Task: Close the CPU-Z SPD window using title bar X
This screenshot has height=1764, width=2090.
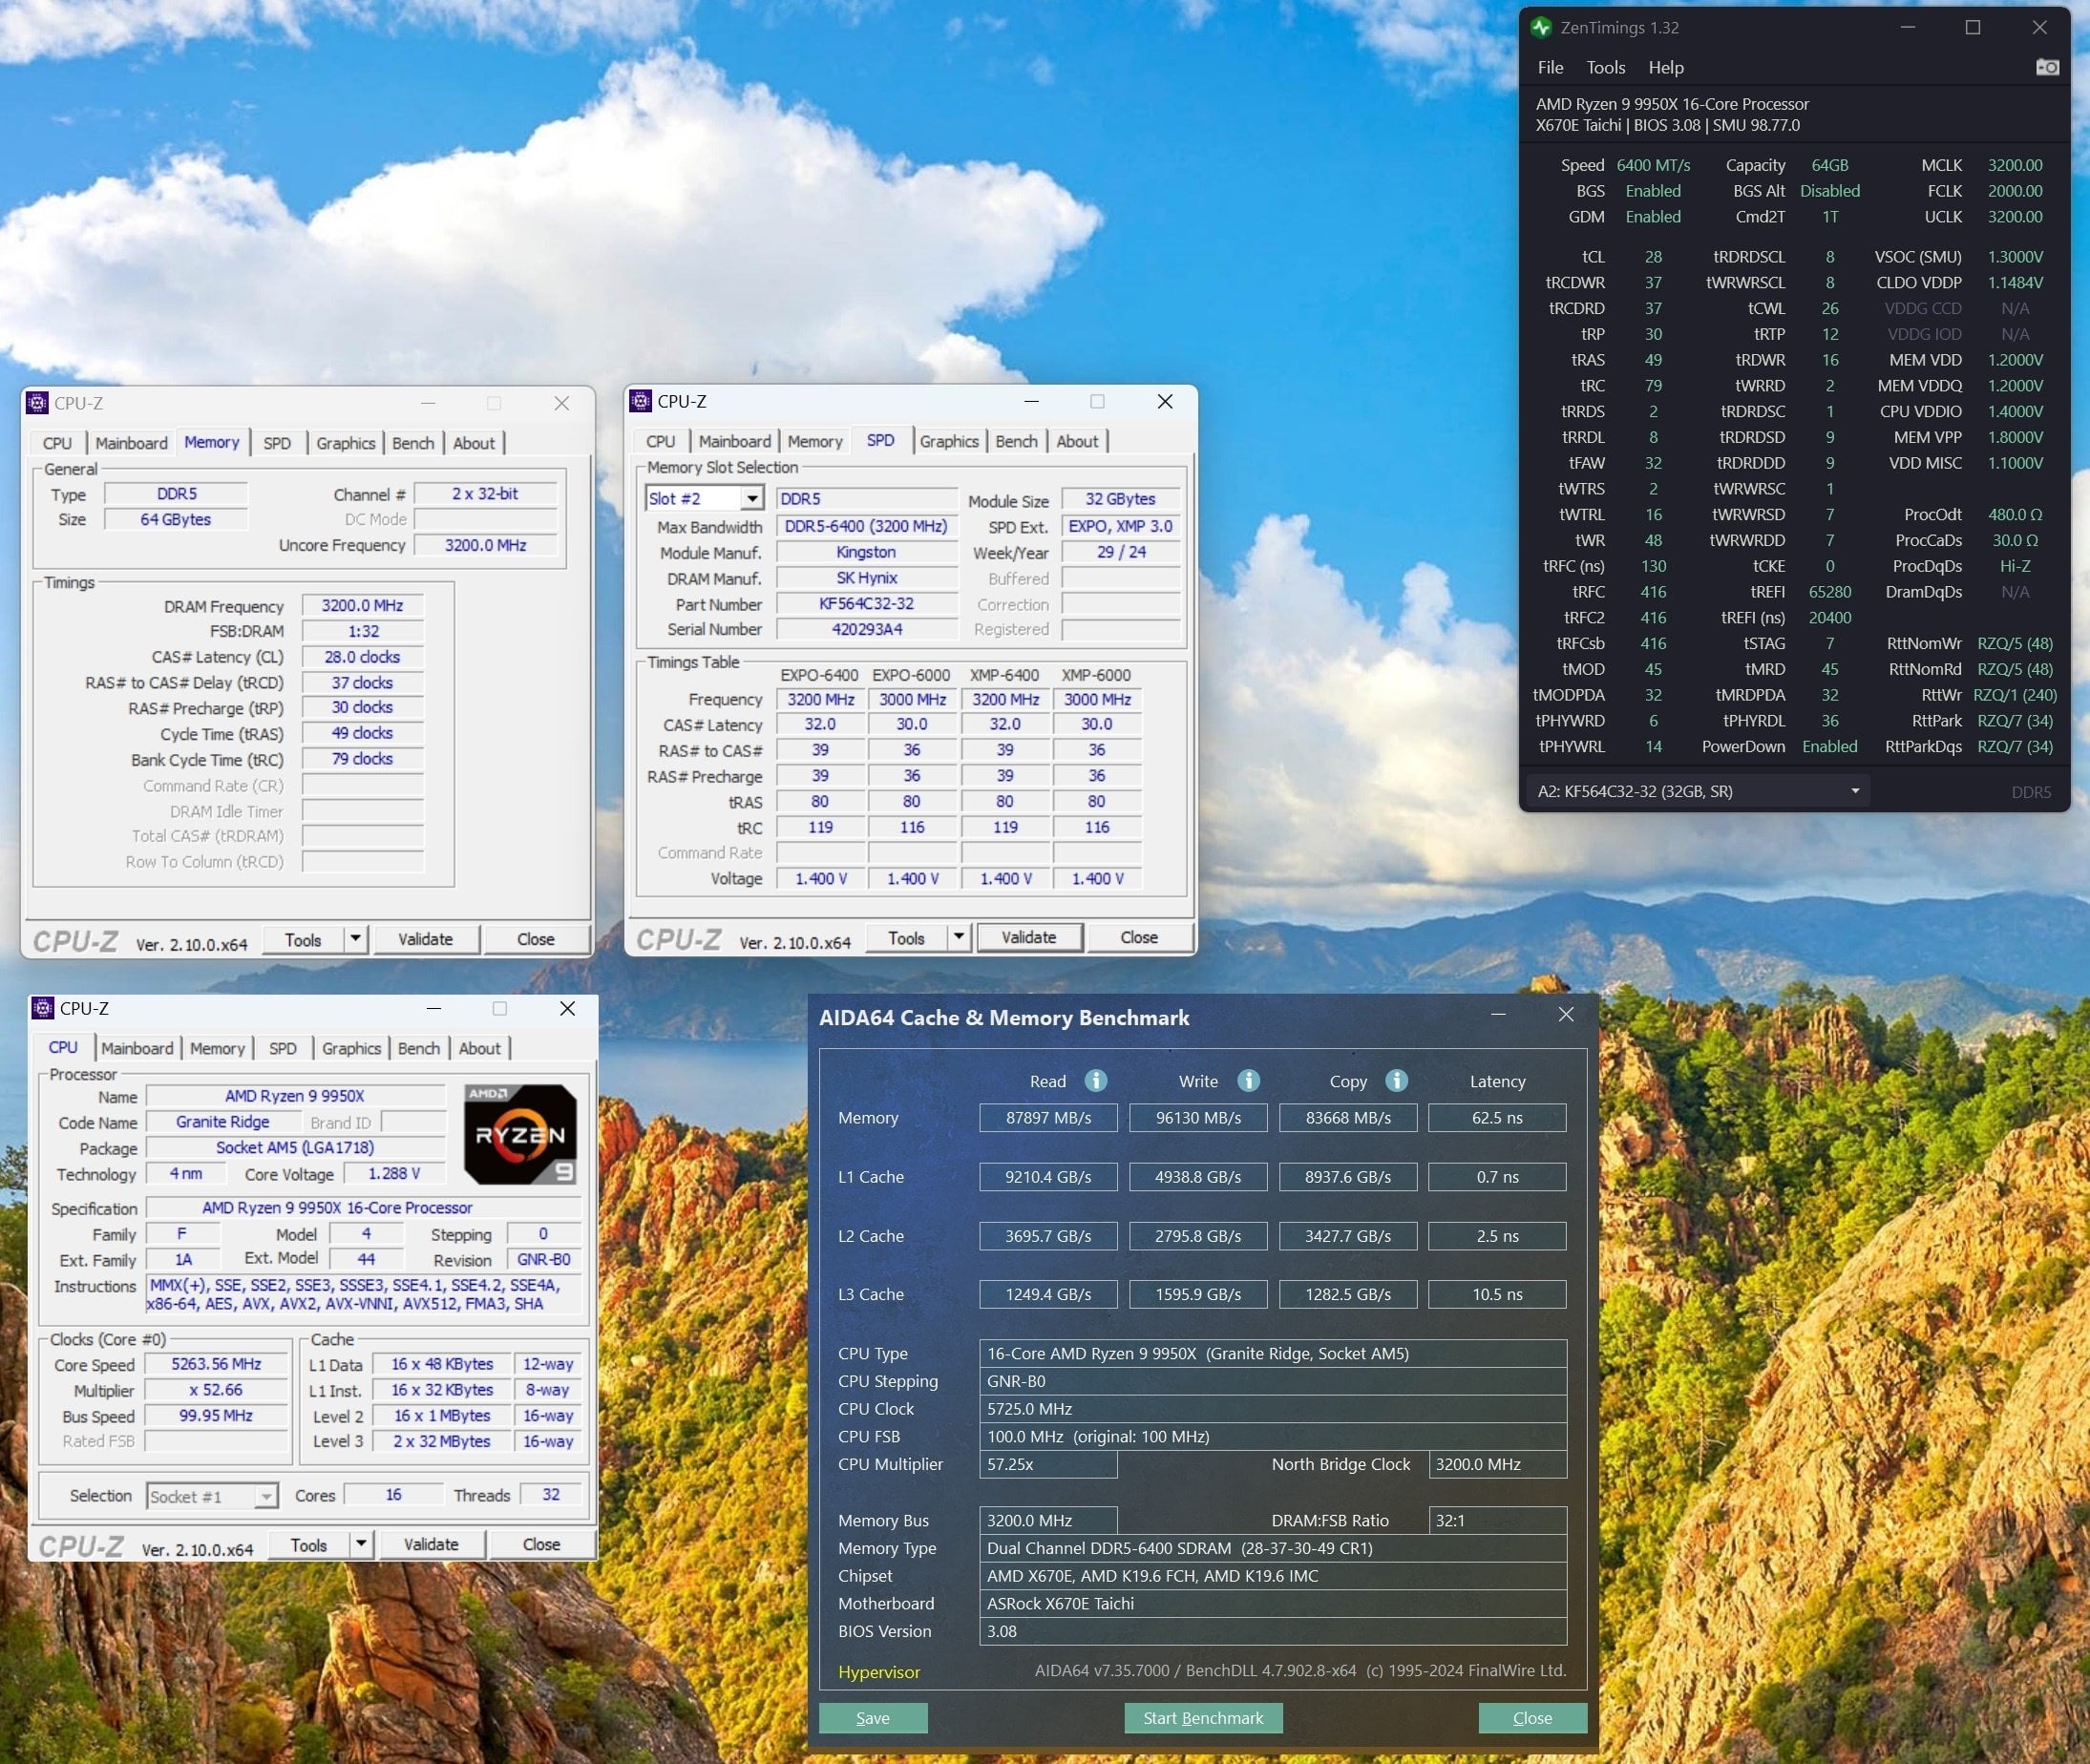Action: coord(1165,401)
